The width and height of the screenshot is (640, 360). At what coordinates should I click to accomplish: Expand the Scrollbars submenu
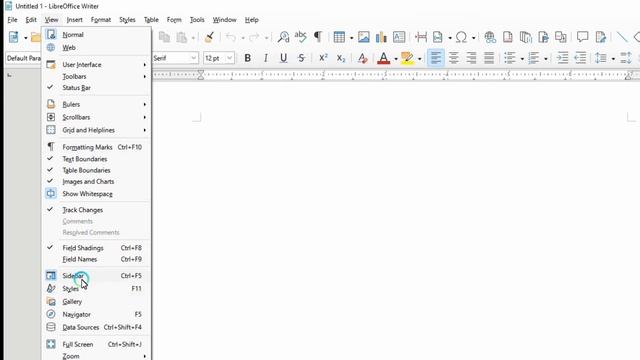click(96, 117)
